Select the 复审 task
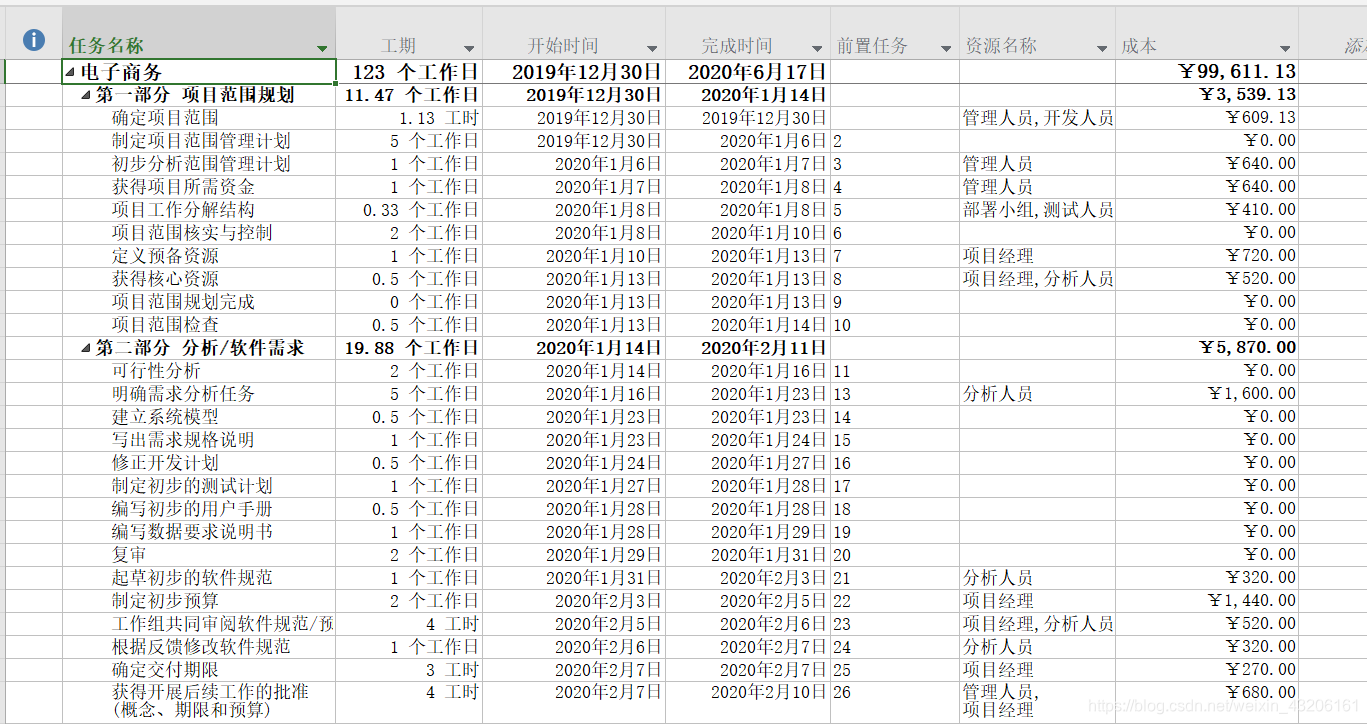The width and height of the screenshot is (1367, 724). tap(129, 555)
